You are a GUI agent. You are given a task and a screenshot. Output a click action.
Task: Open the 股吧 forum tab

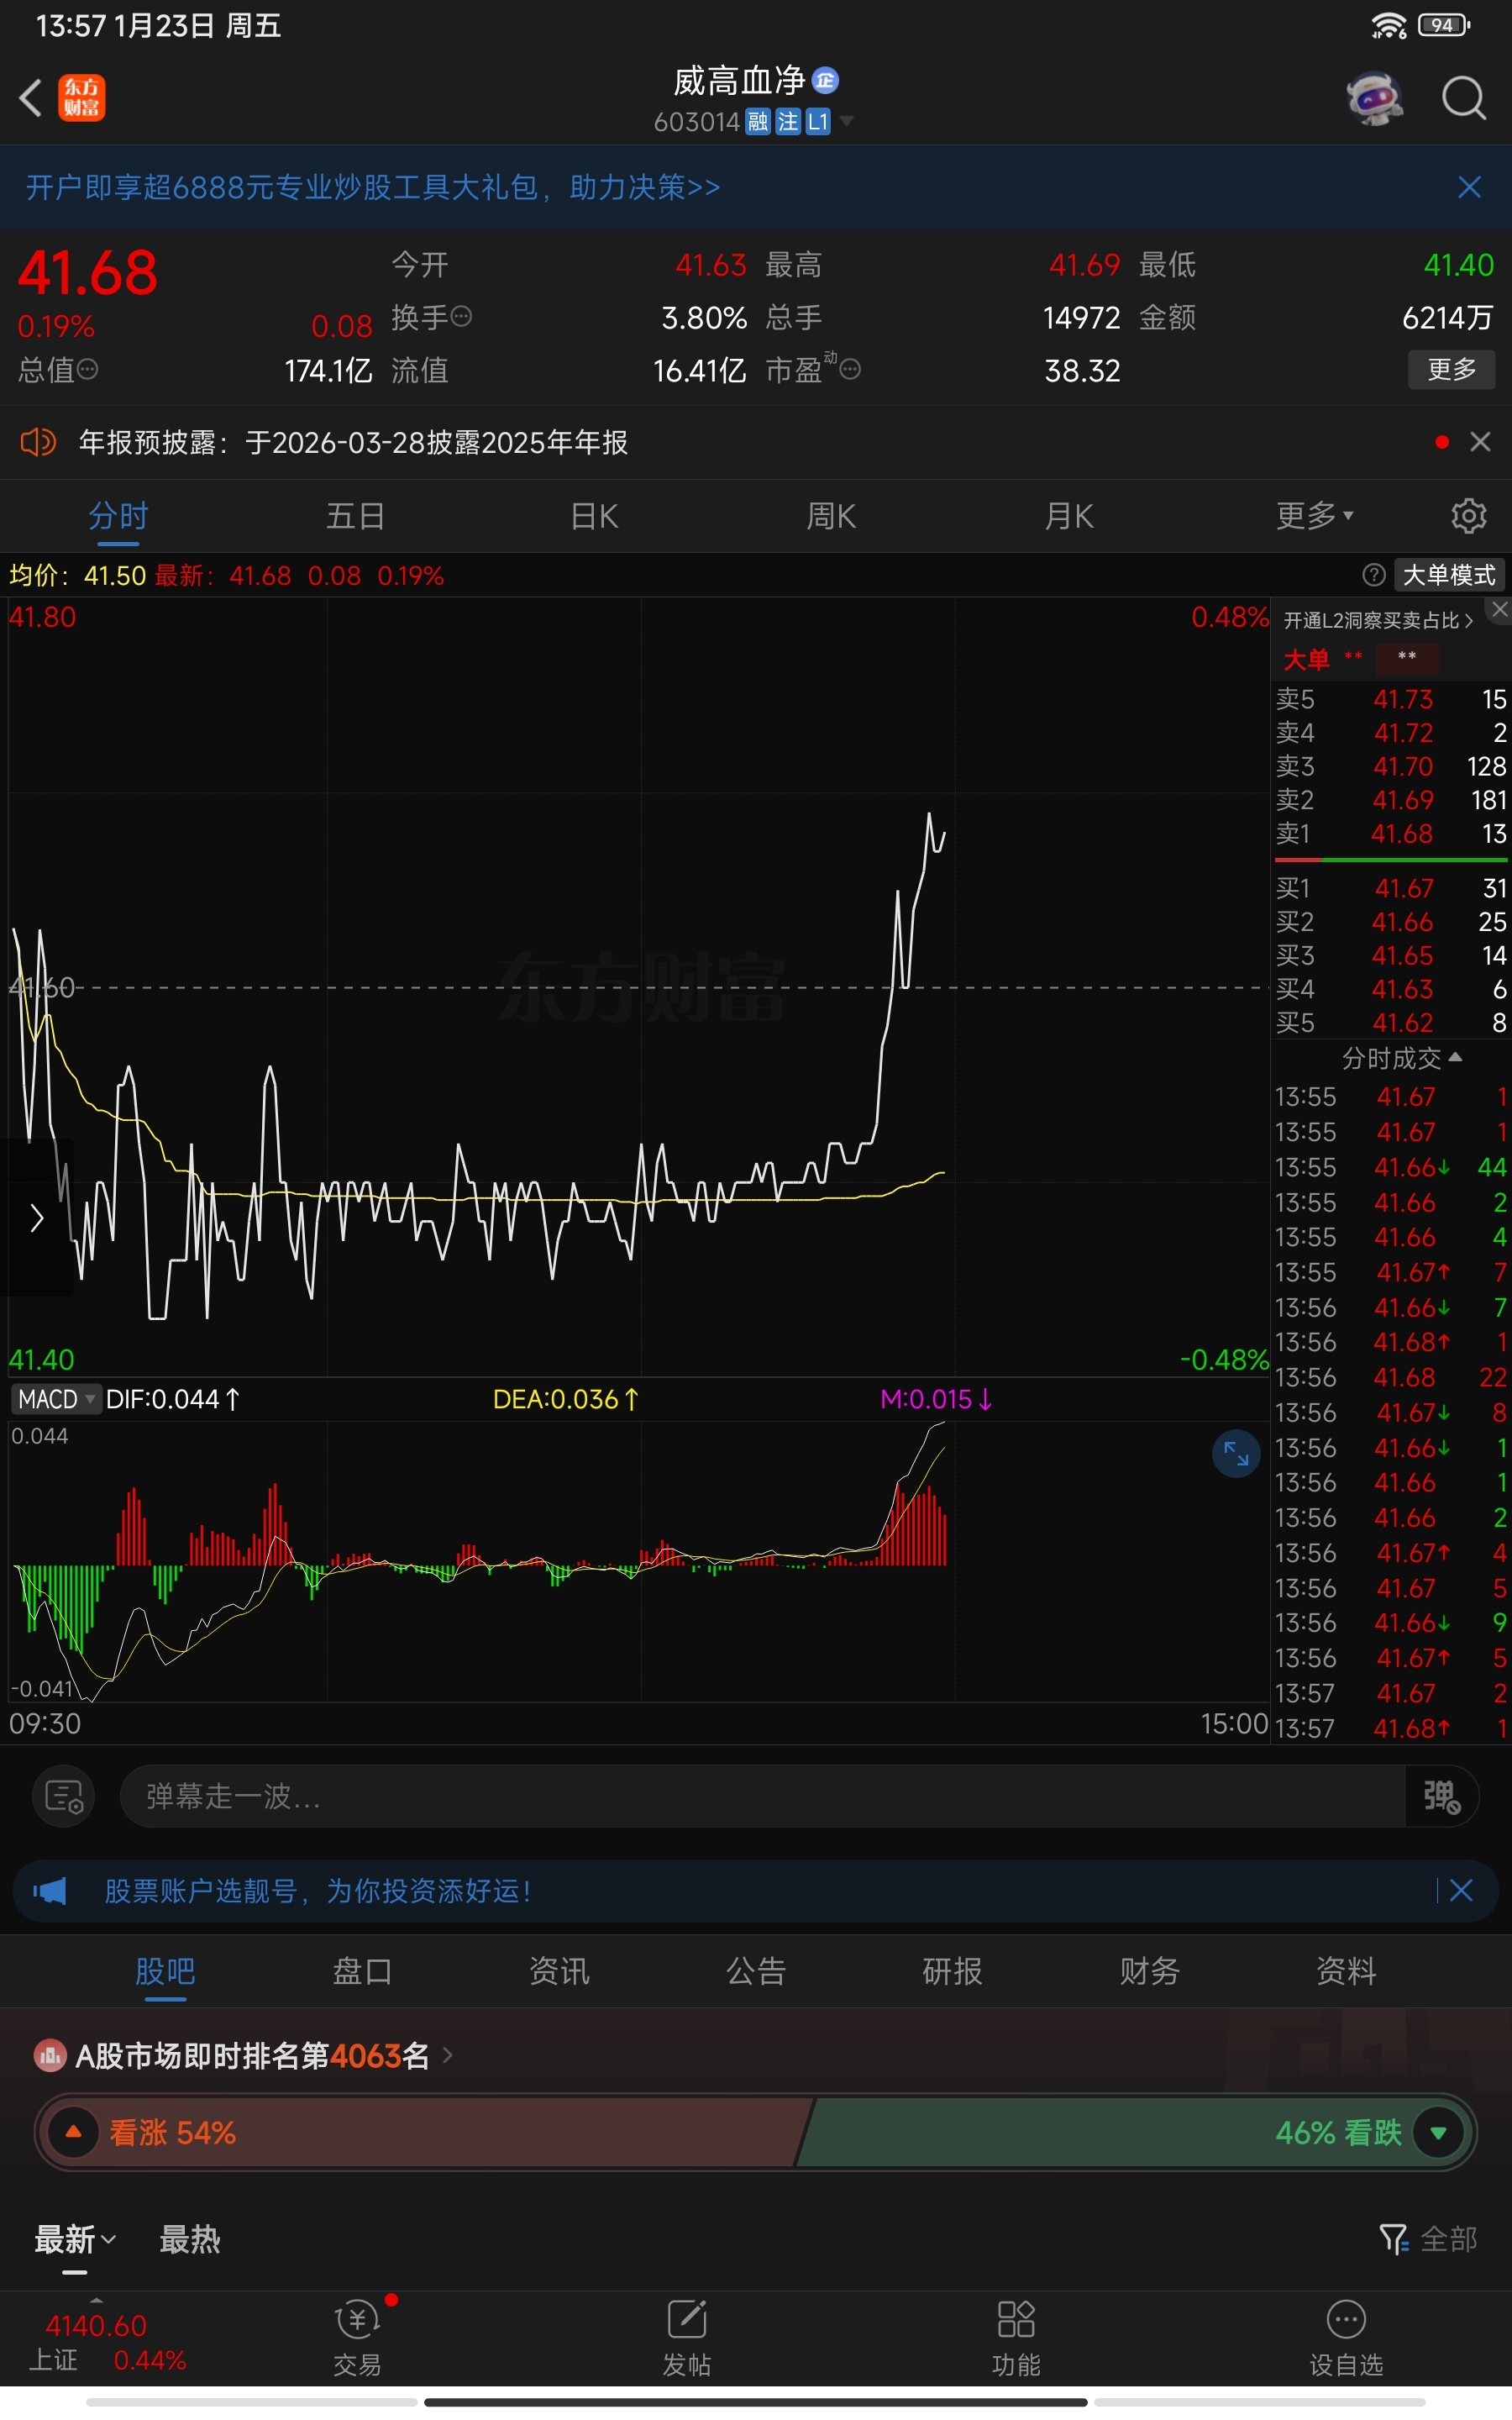tap(165, 1971)
